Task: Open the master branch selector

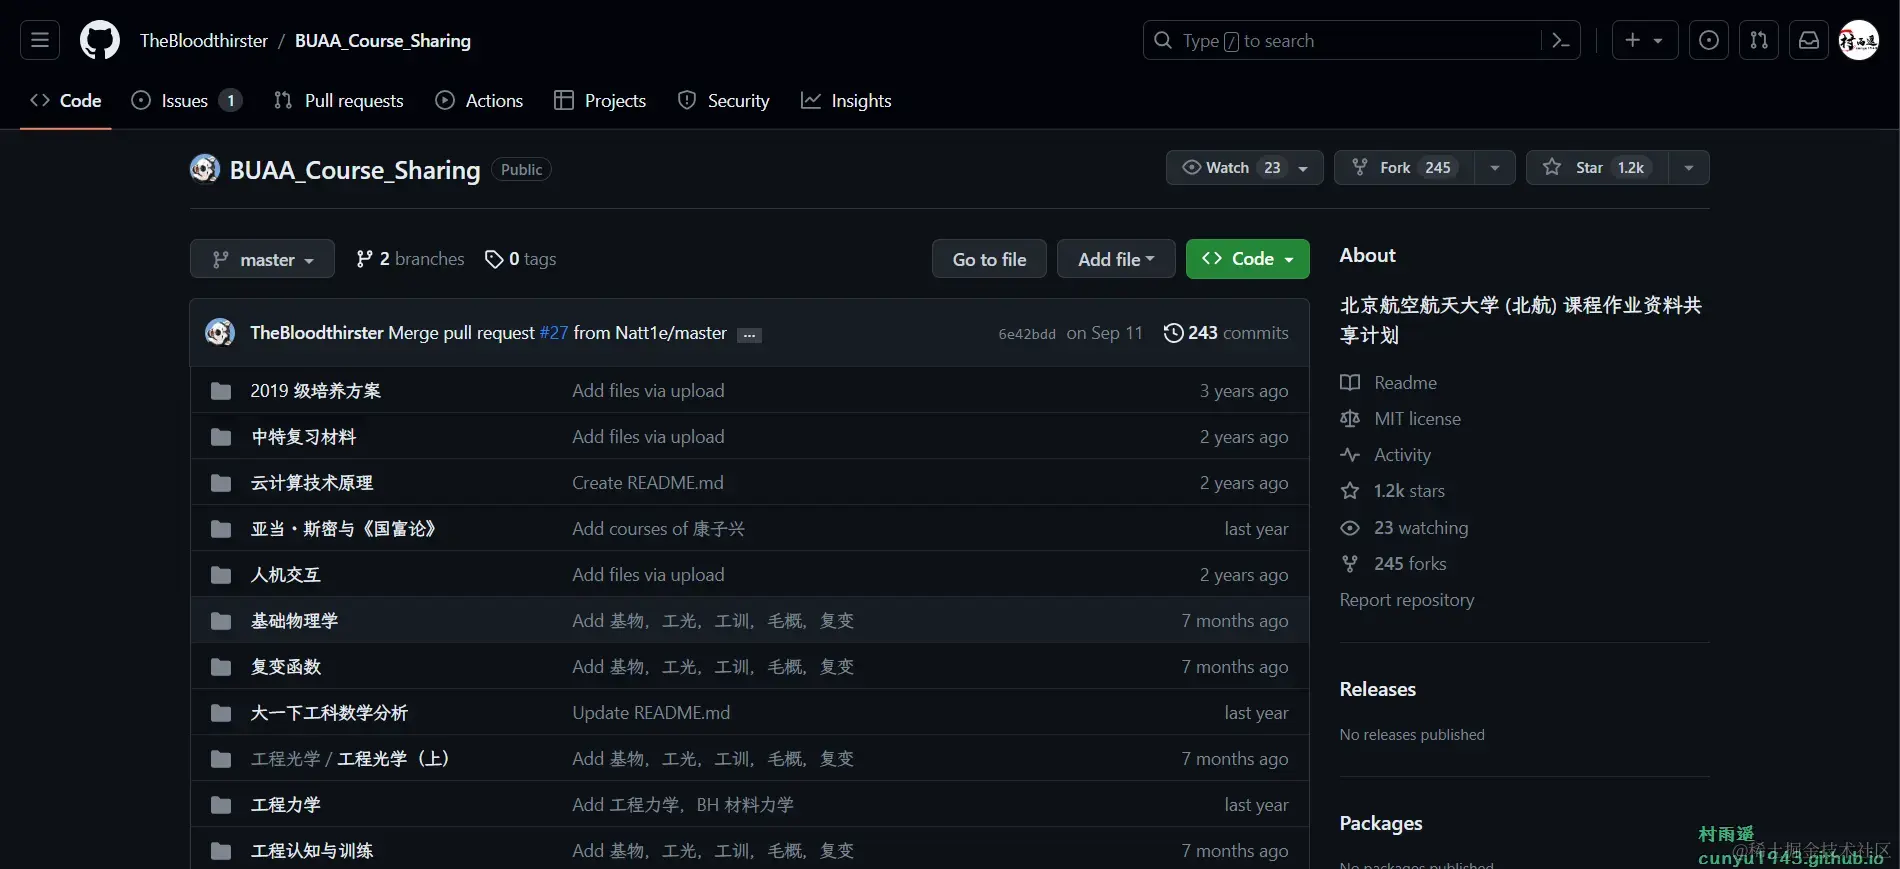Action: tap(262, 259)
